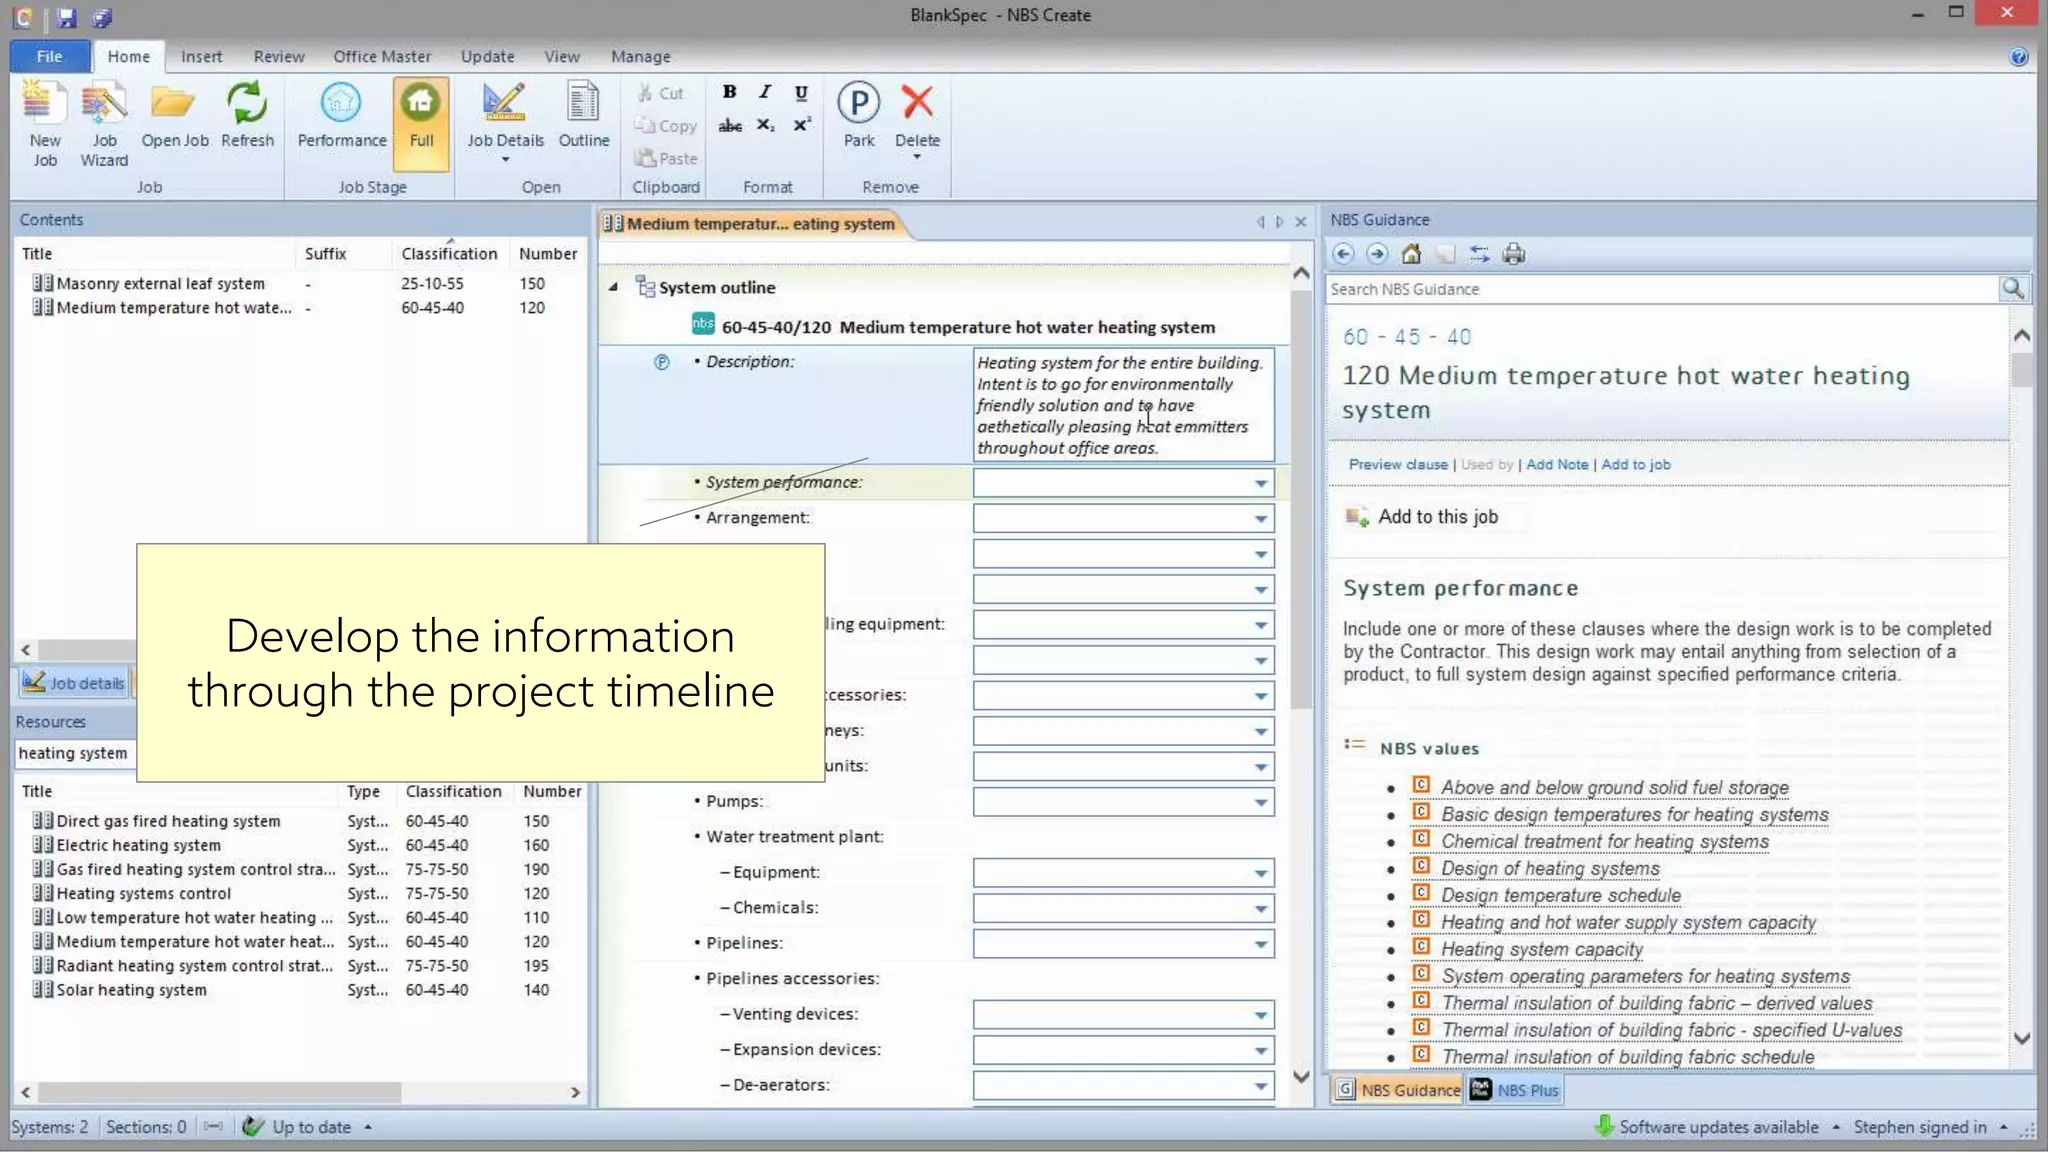This screenshot has width=2048, height=1152.
Task: Switch to the Review ribbon tab
Action: click(278, 56)
